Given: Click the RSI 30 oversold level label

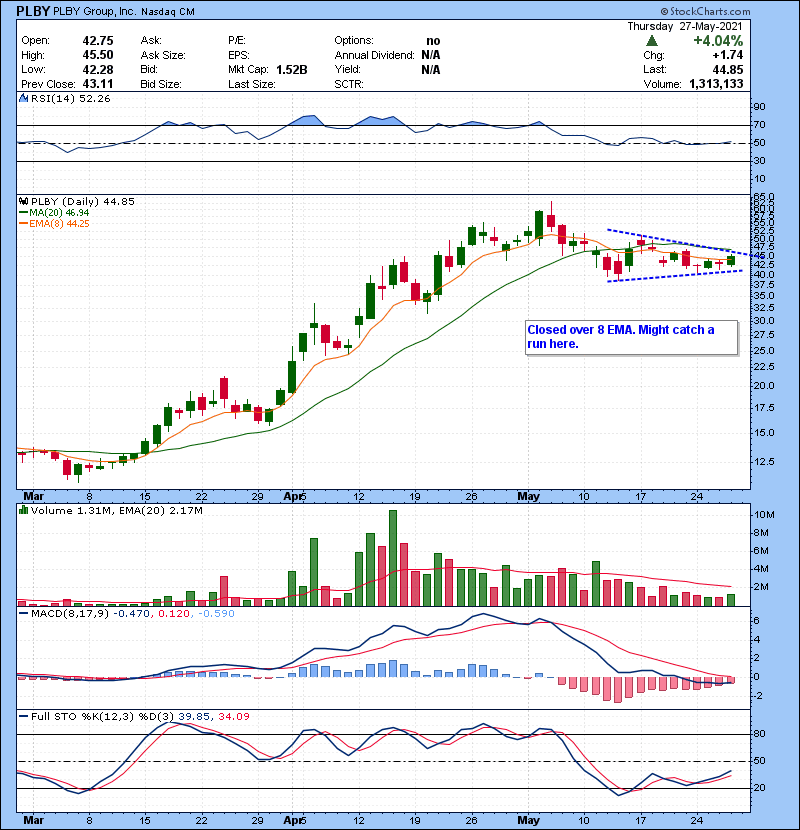Looking at the screenshot, I should pos(759,160).
